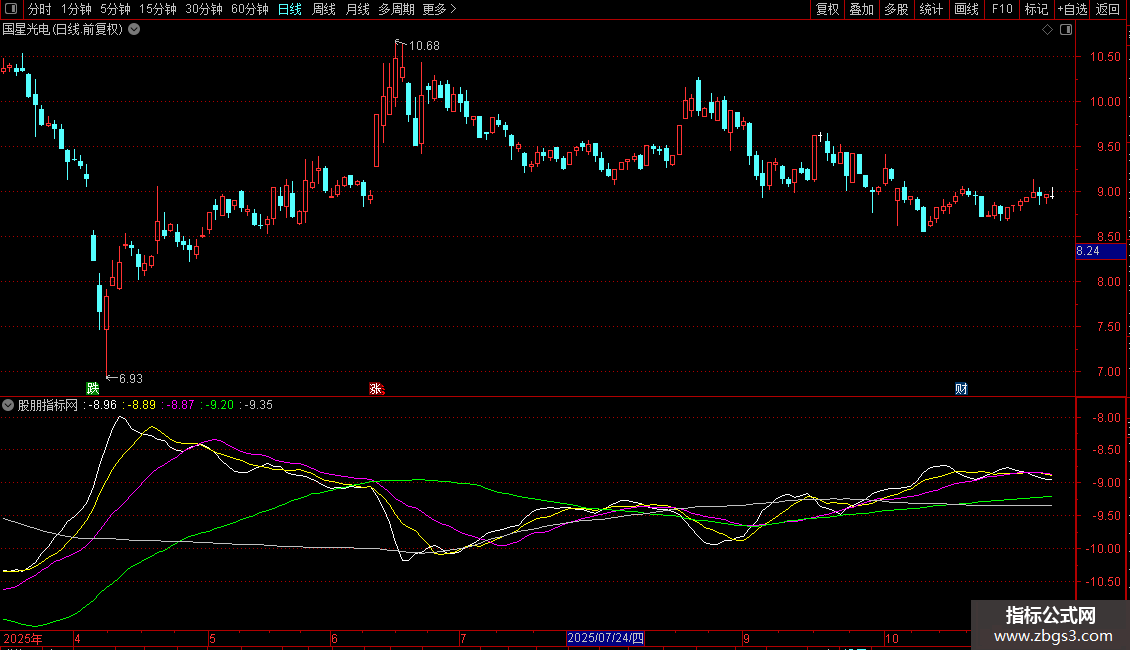Click the 标记 mark tool

coord(1036,10)
